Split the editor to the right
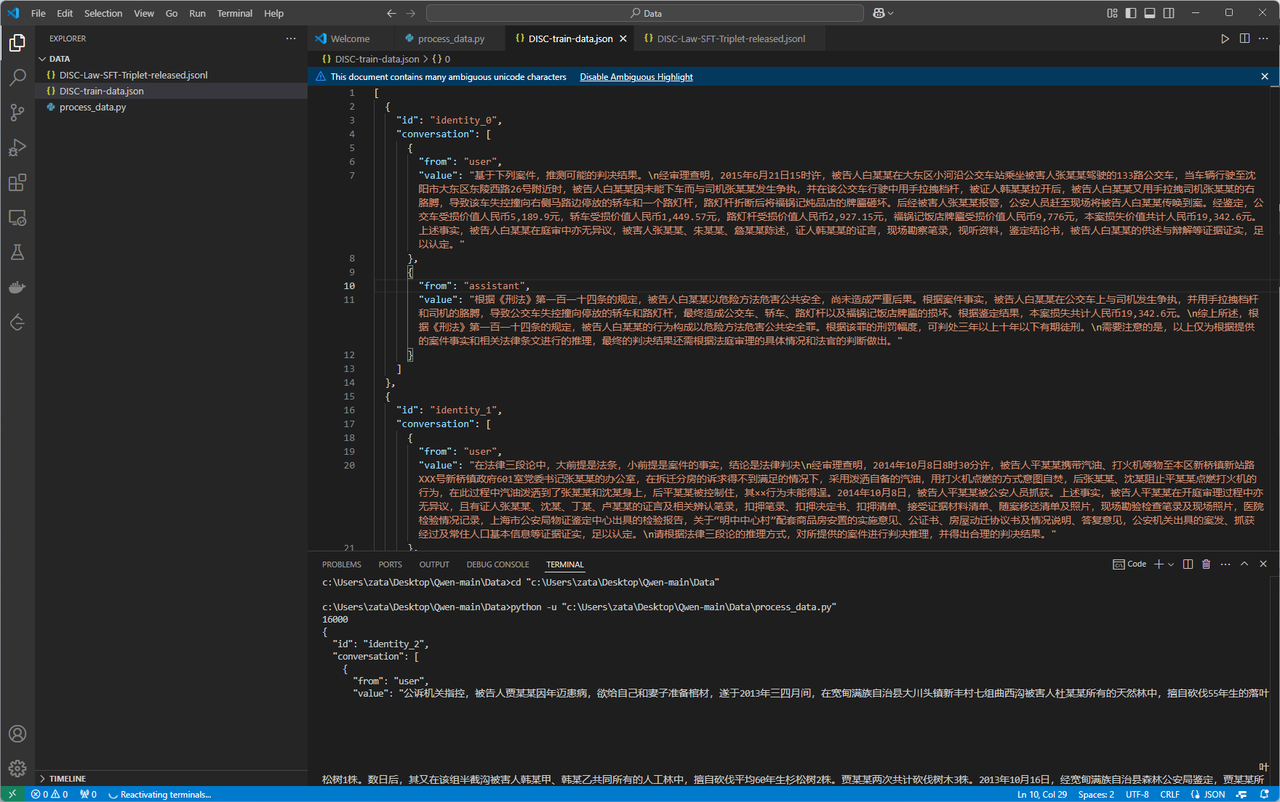 [1245, 39]
